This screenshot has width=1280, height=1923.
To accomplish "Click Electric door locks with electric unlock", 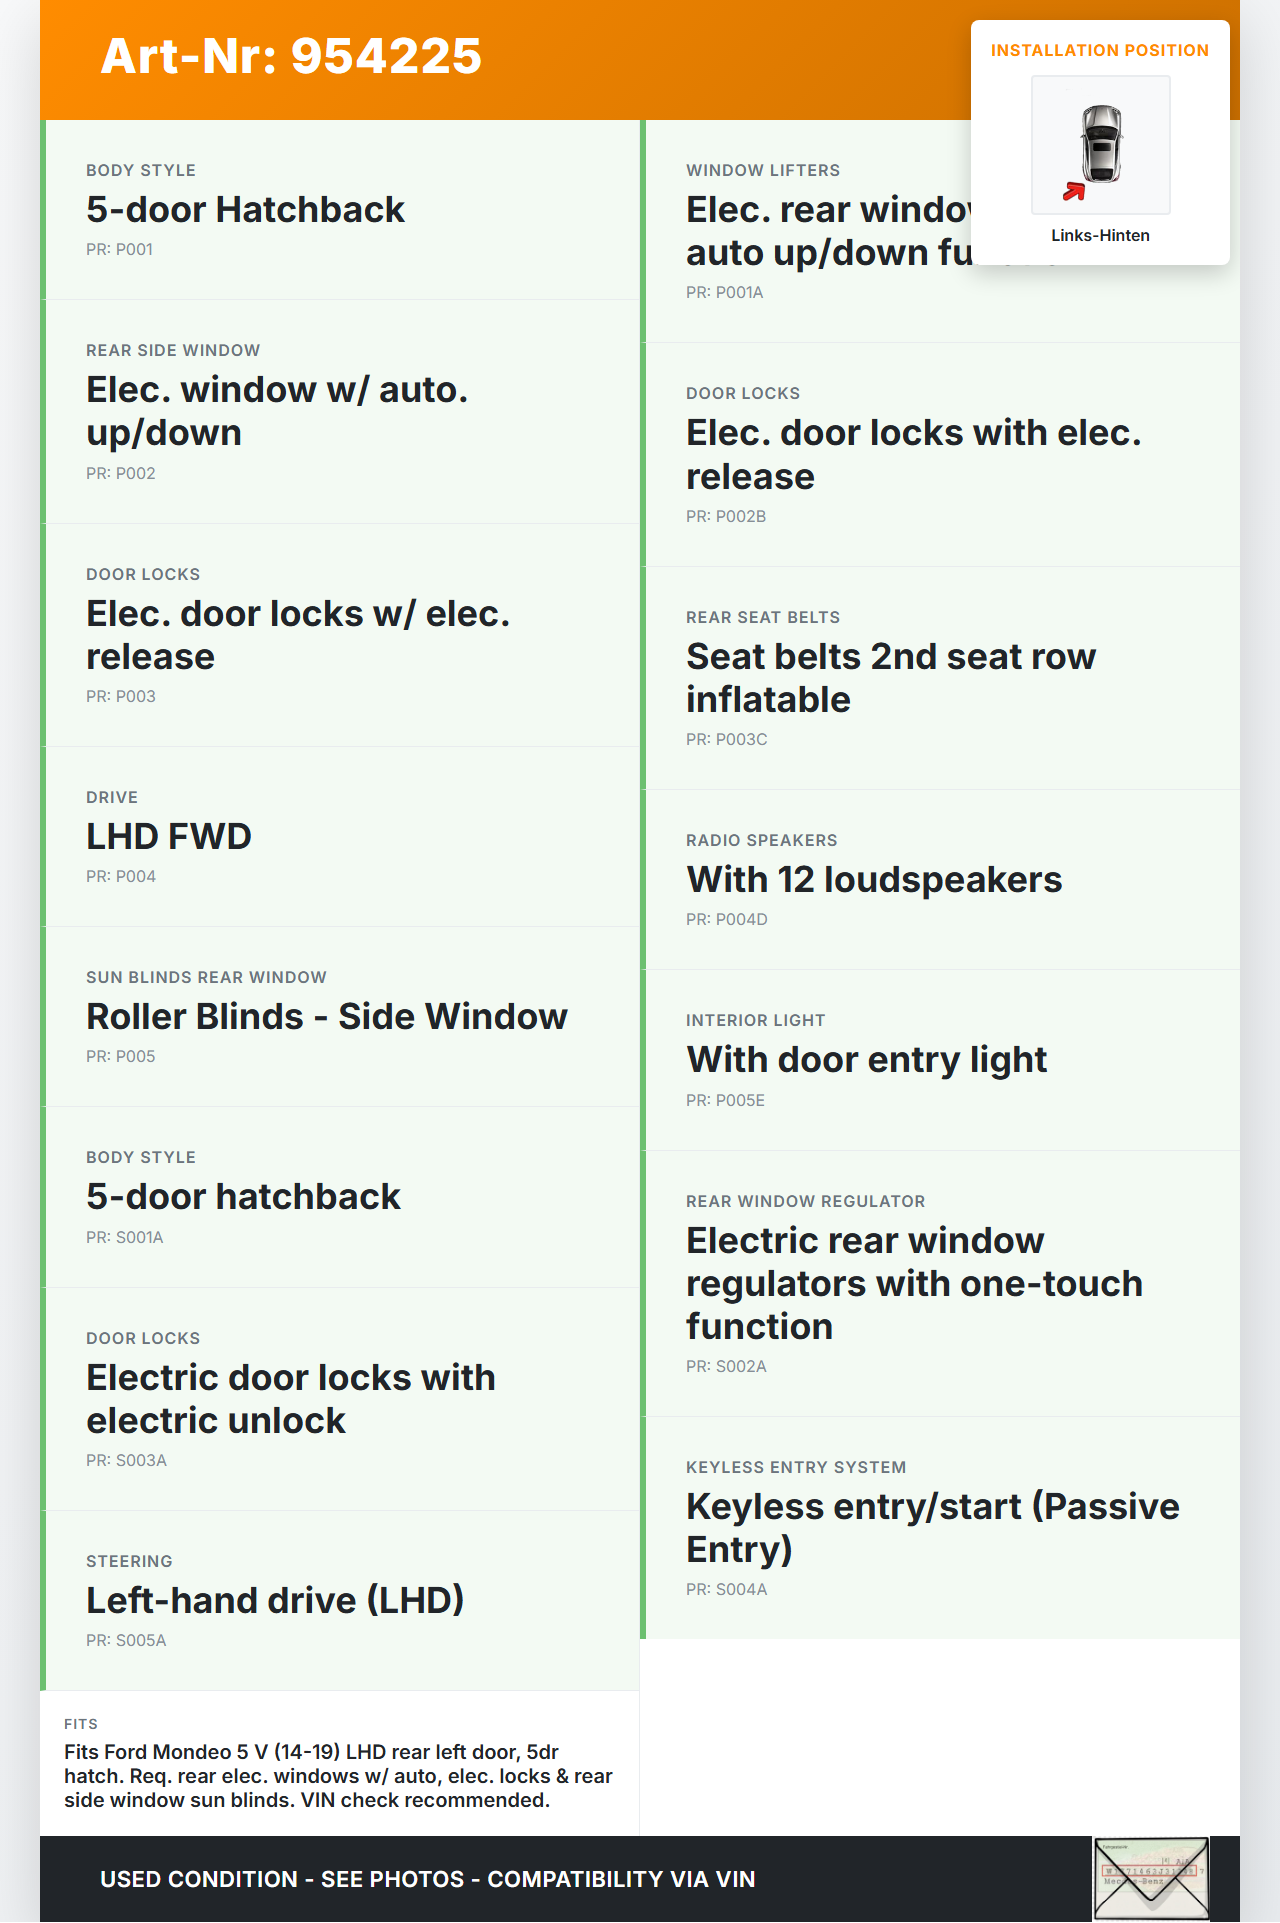I will (290, 1399).
